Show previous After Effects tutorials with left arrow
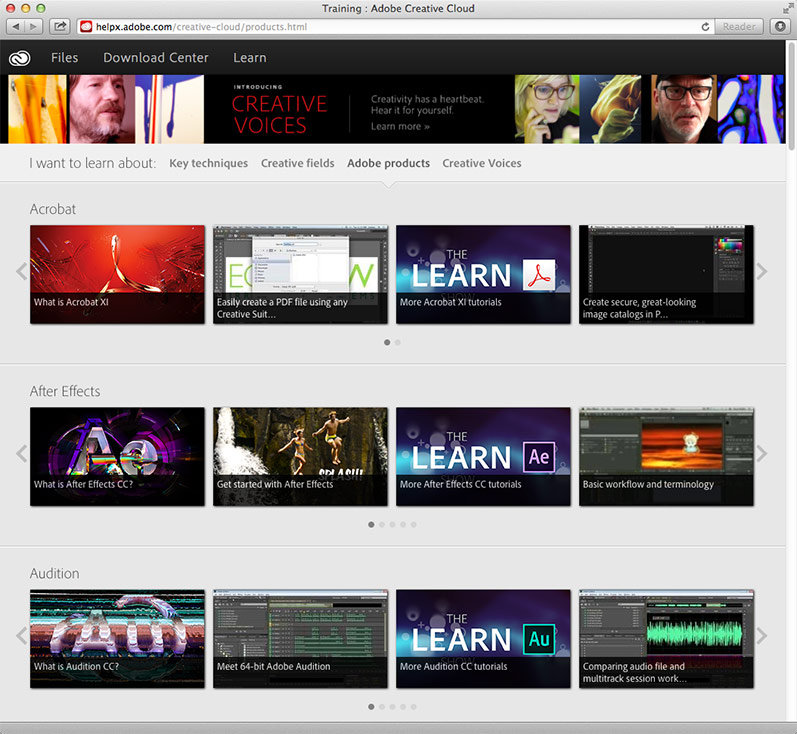This screenshot has width=797, height=734. [x=21, y=453]
